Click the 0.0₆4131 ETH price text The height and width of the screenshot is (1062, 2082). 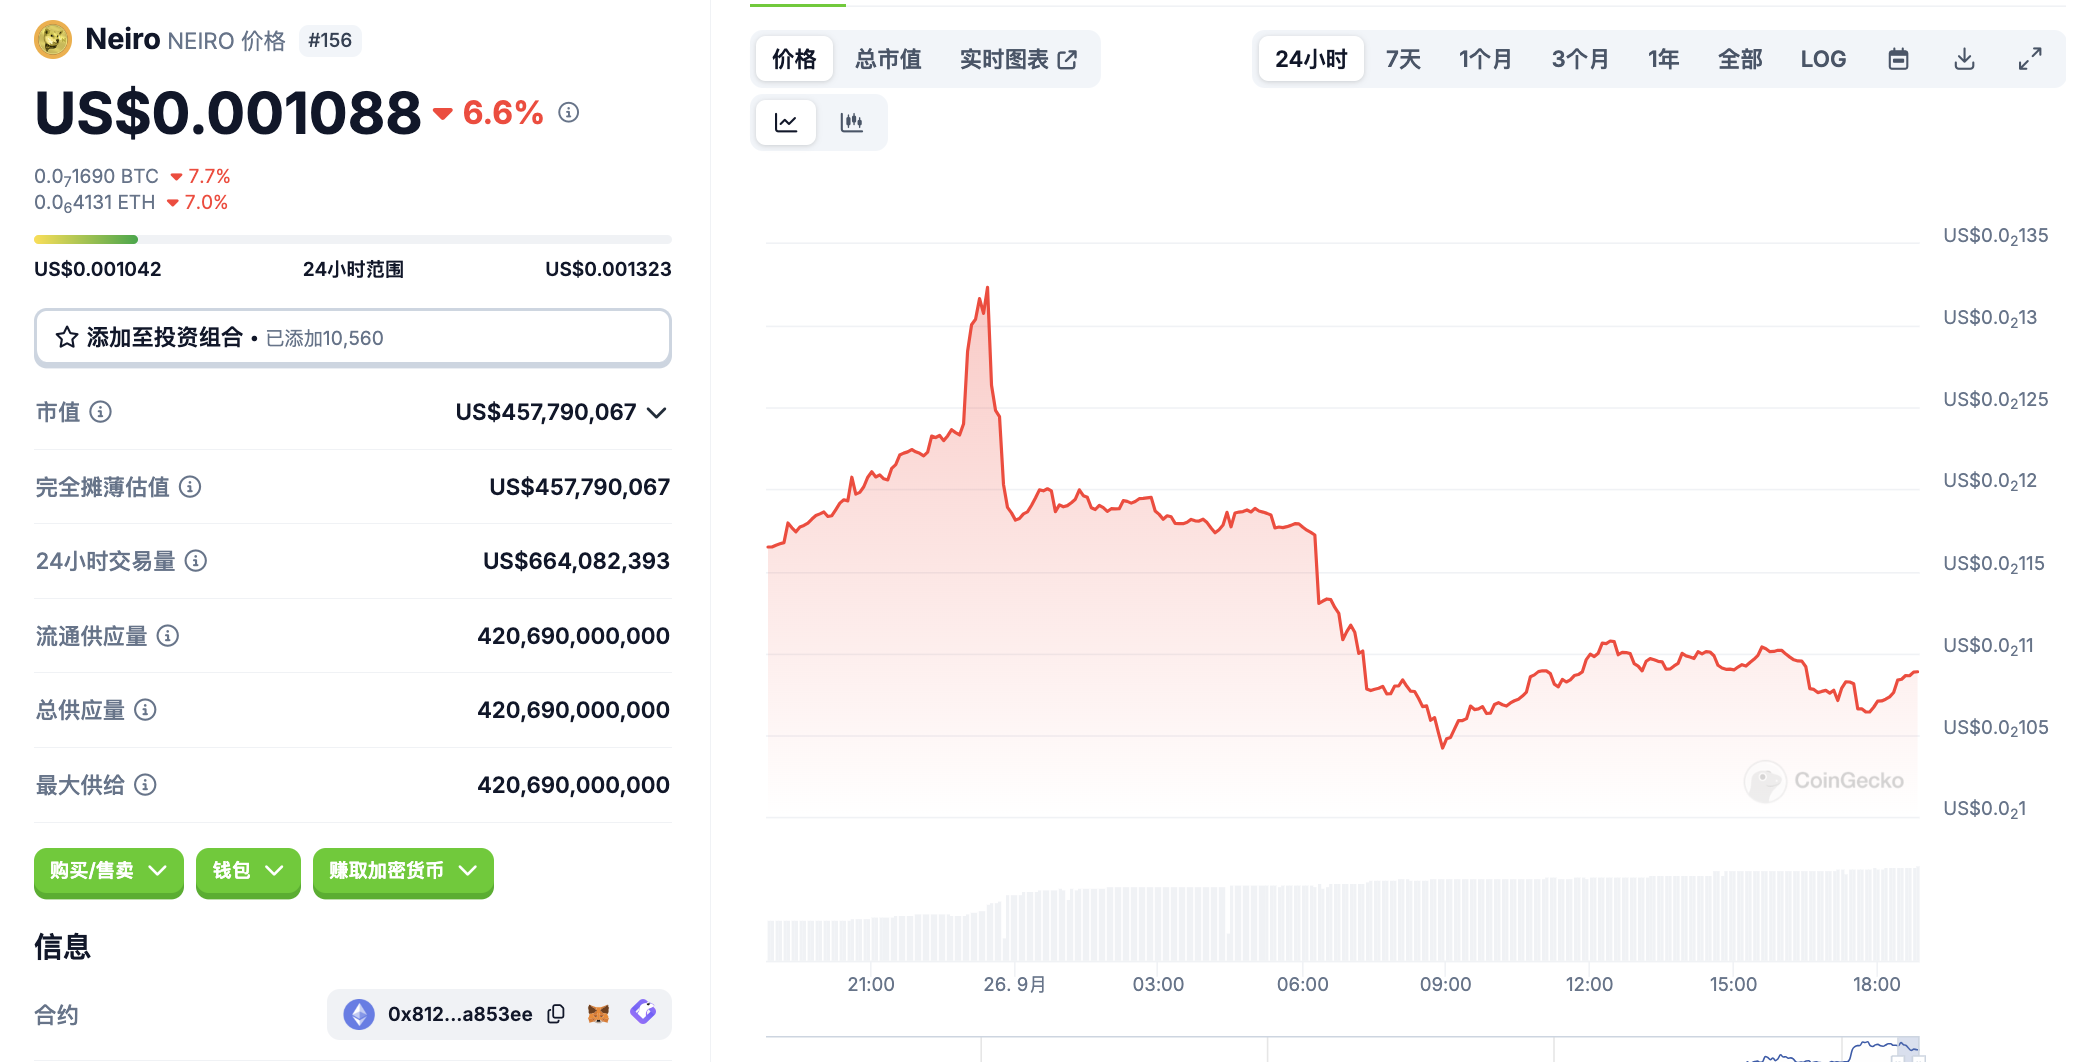[x=95, y=202]
